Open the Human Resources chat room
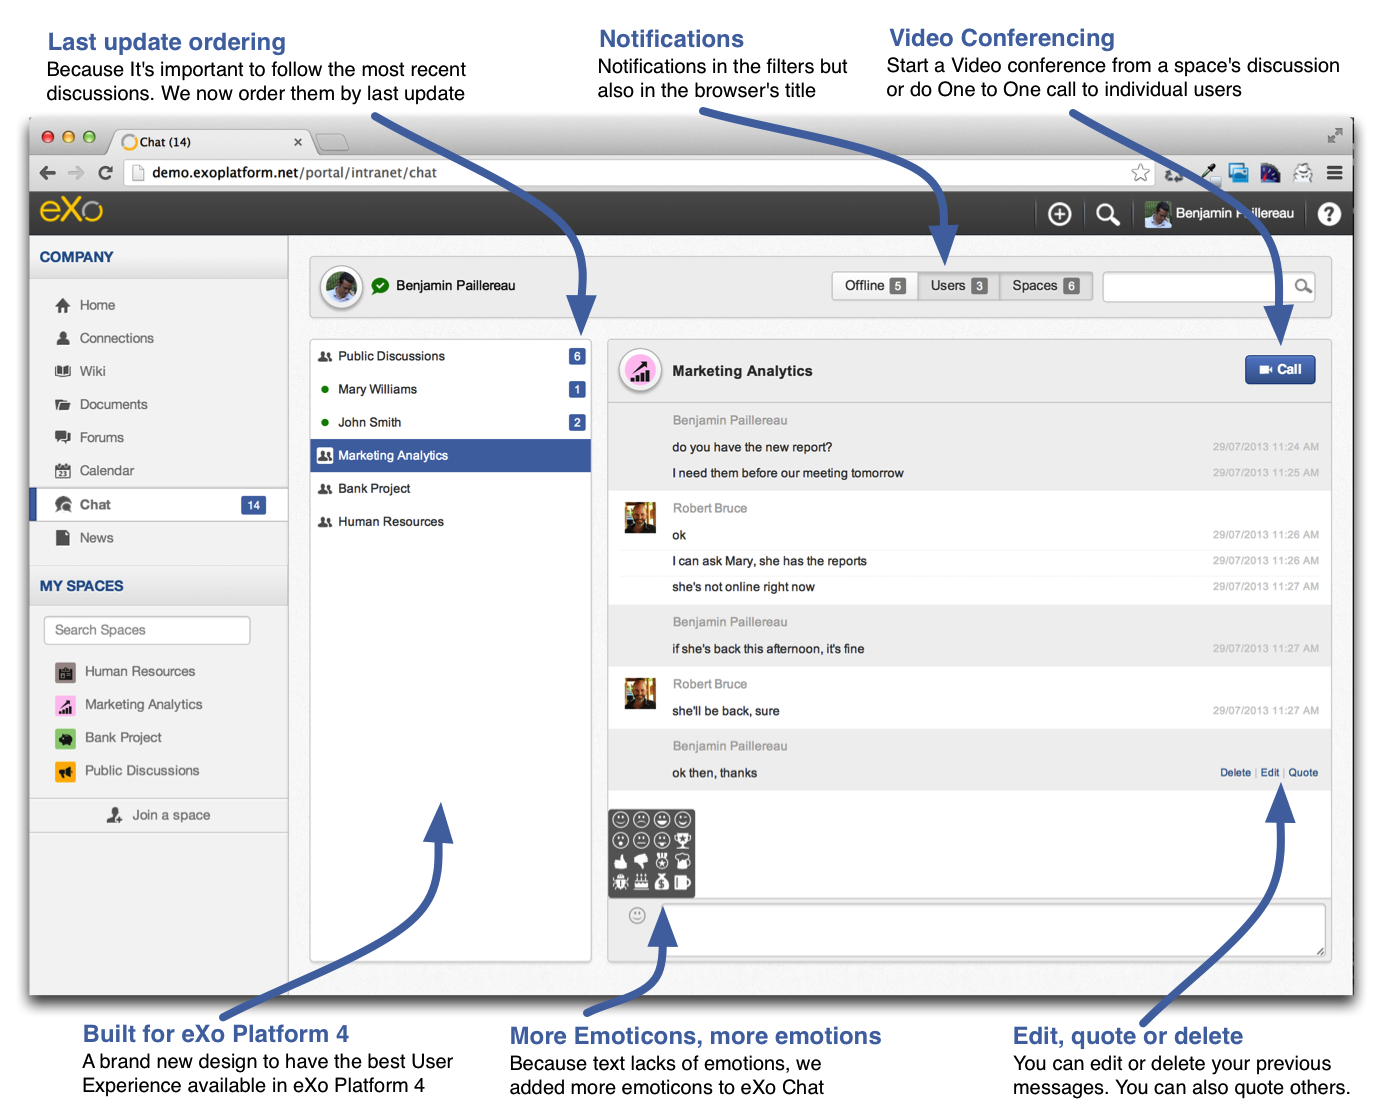 point(451,521)
